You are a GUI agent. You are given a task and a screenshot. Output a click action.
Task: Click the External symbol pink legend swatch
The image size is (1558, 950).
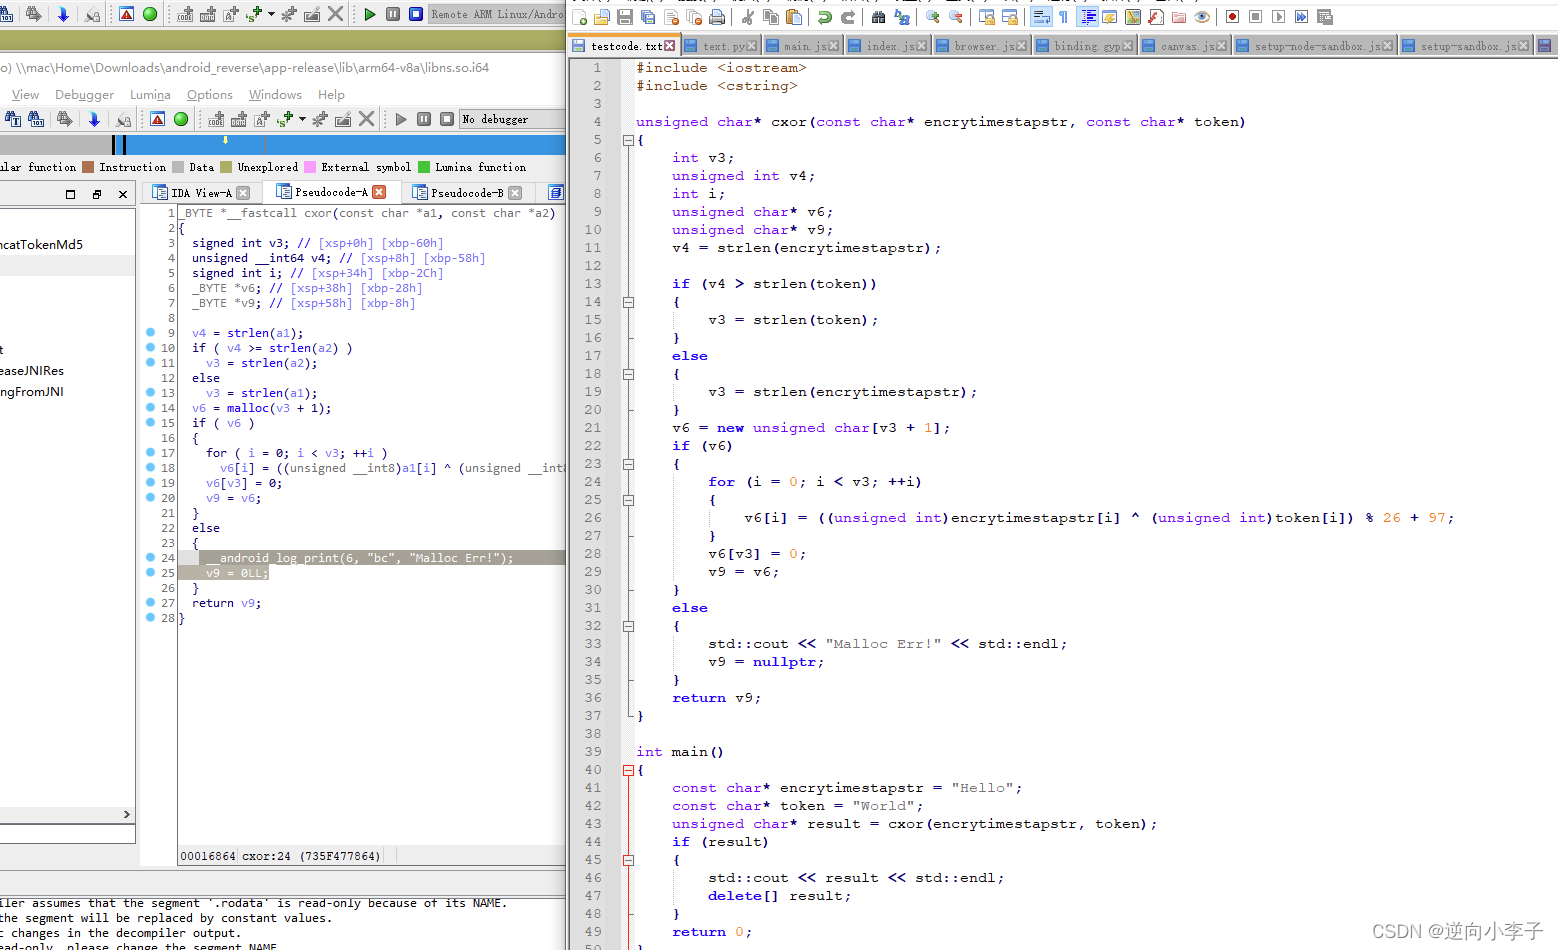point(310,167)
